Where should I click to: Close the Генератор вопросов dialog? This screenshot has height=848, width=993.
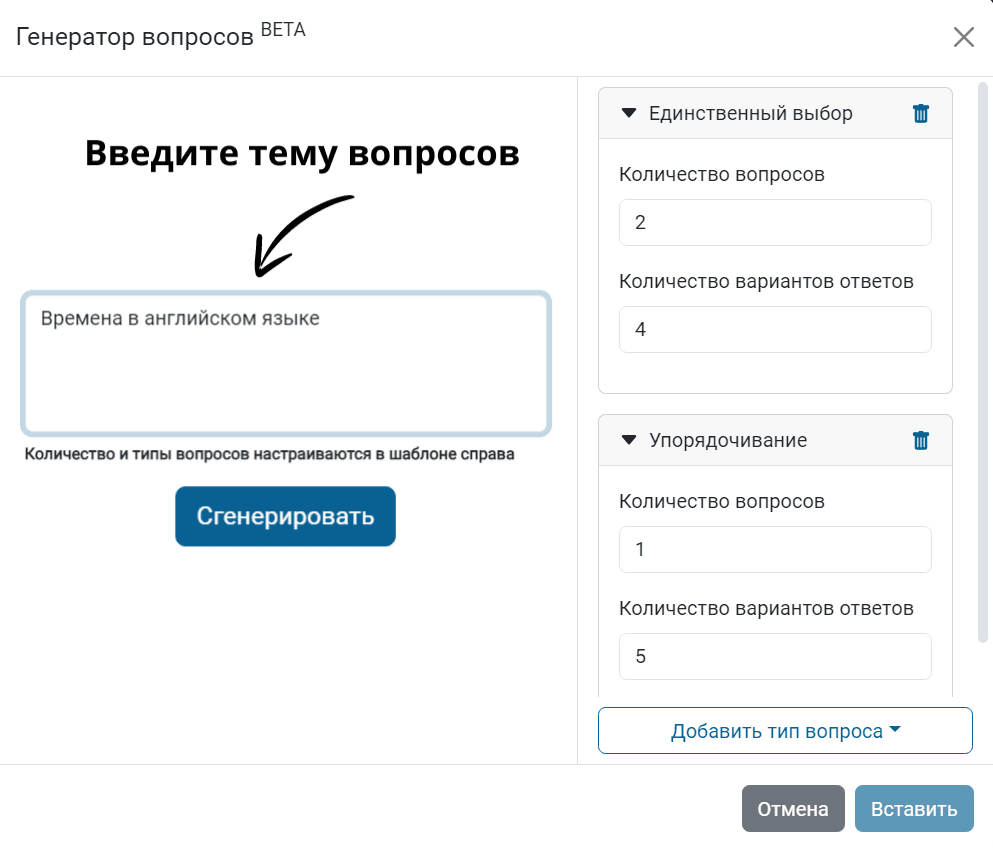tap(963, 37)
